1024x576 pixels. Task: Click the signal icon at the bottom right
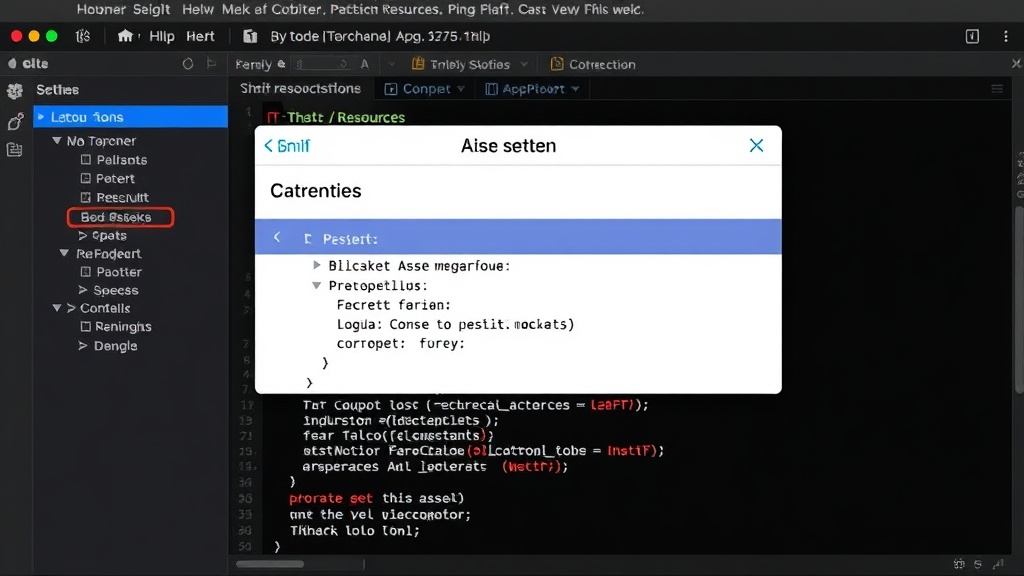[998, 564]
